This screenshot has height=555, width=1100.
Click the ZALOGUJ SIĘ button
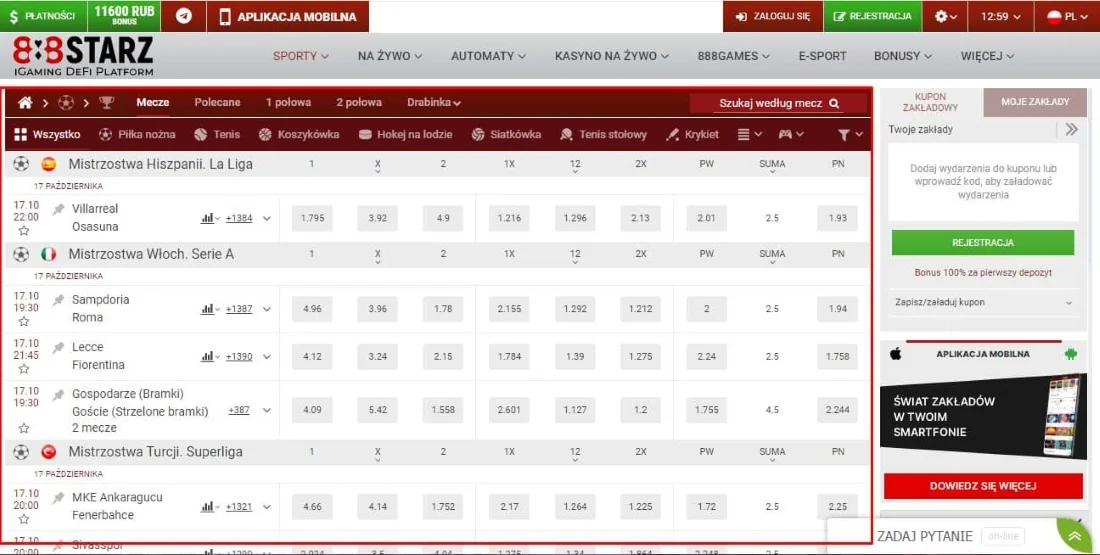772,16
